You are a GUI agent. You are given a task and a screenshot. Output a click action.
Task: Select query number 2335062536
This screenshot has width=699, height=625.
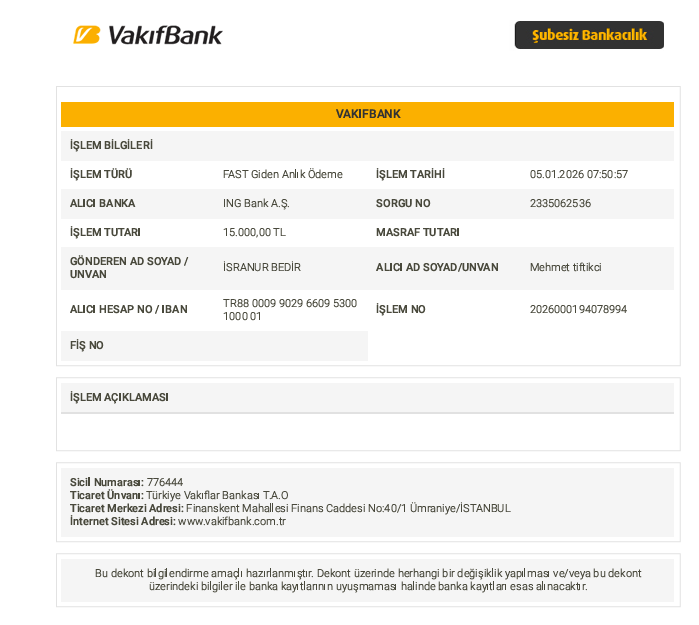[x=560, y=203]
